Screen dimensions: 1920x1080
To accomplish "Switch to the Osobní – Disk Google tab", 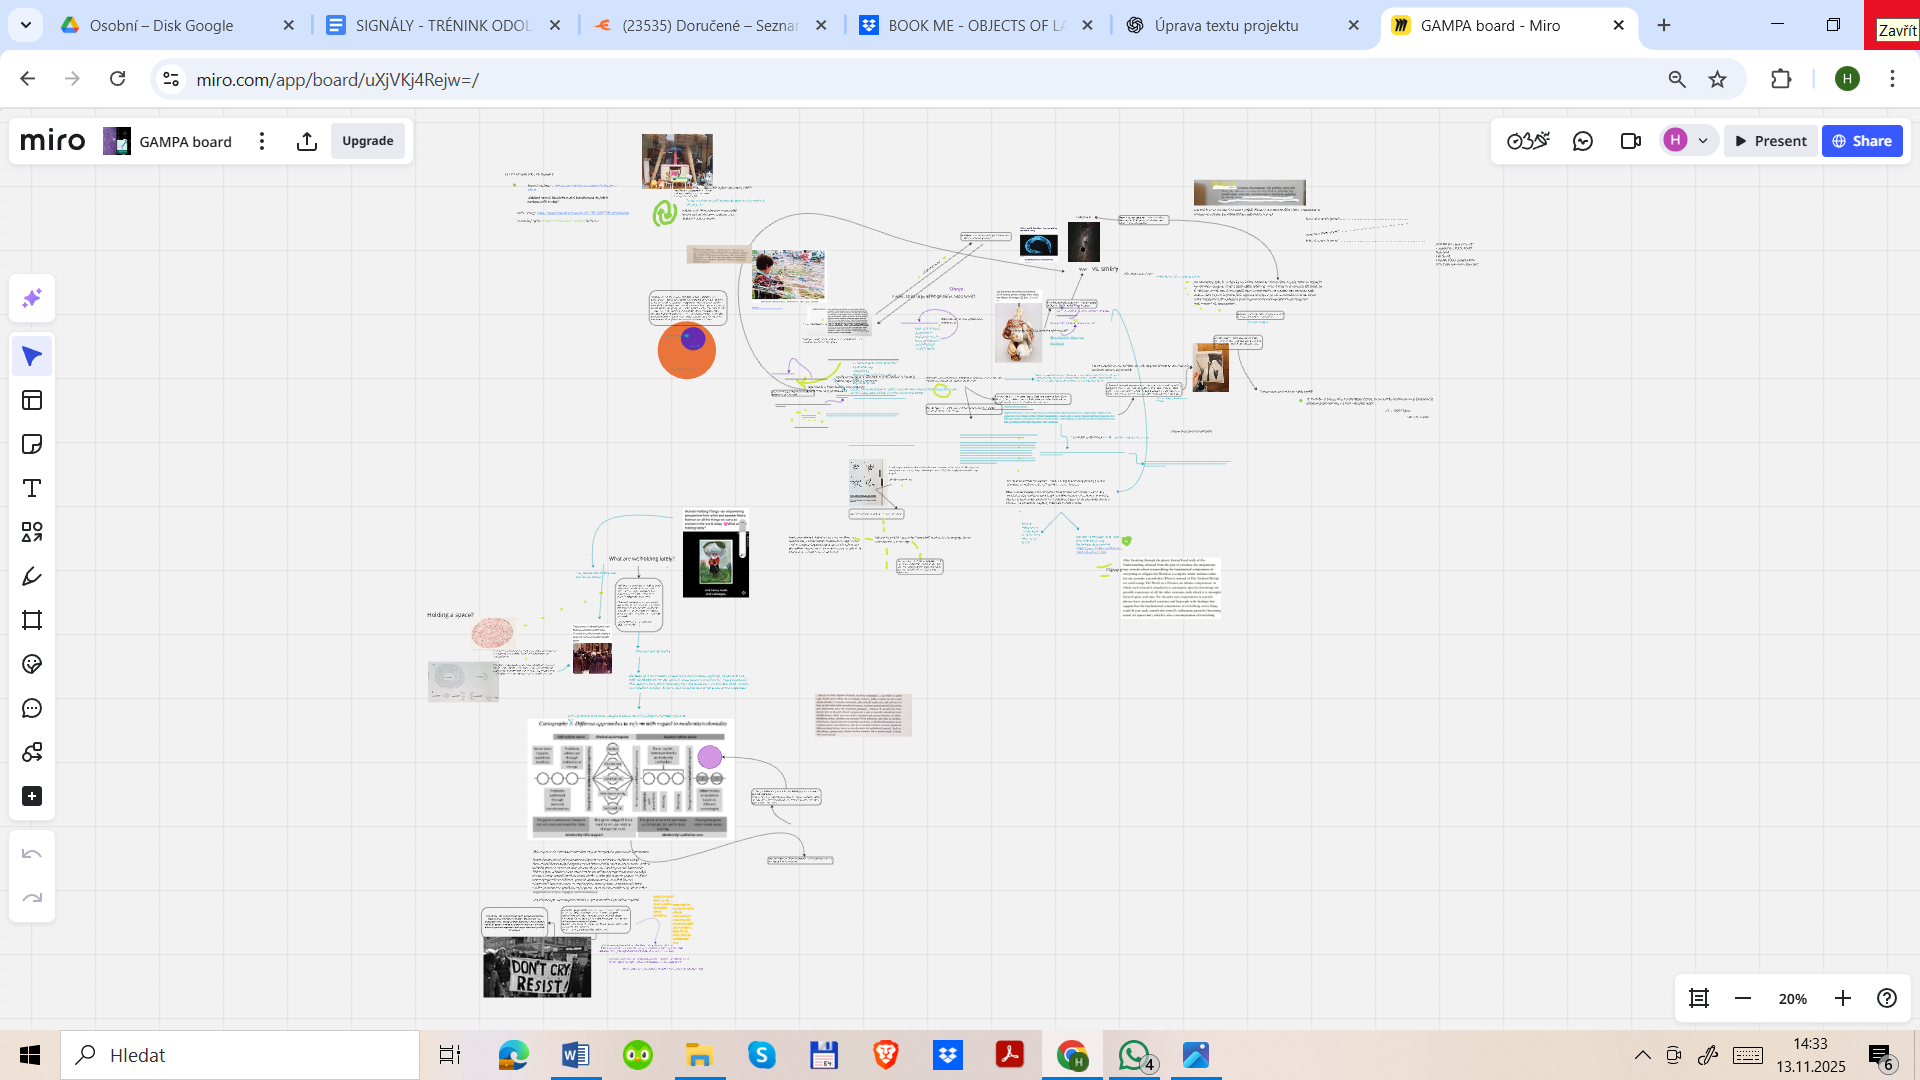I will pyautogui.click(x=161, y=26).
